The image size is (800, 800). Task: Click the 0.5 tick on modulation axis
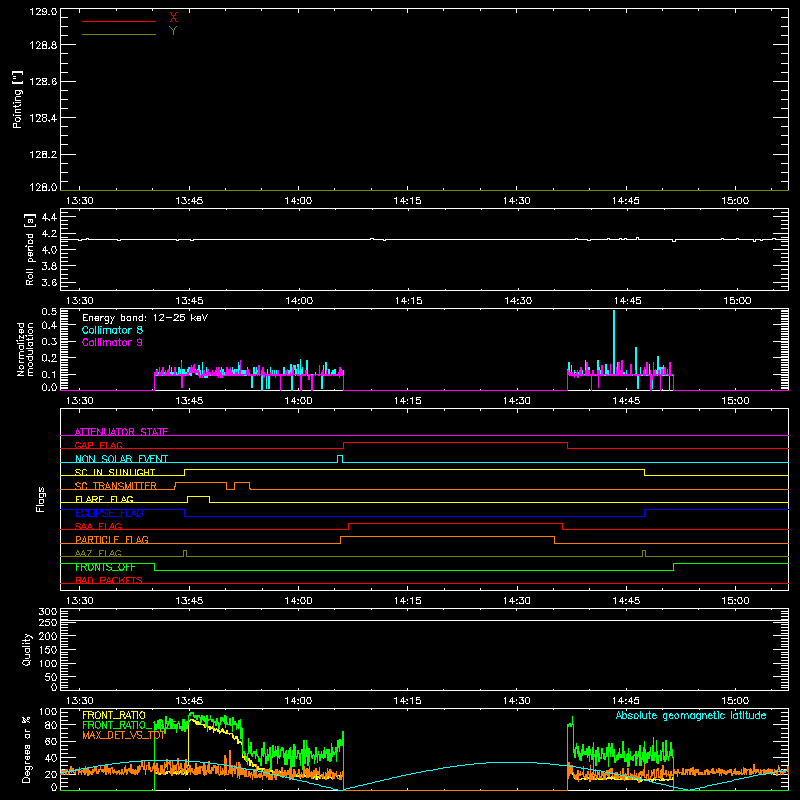coord(49,312)
